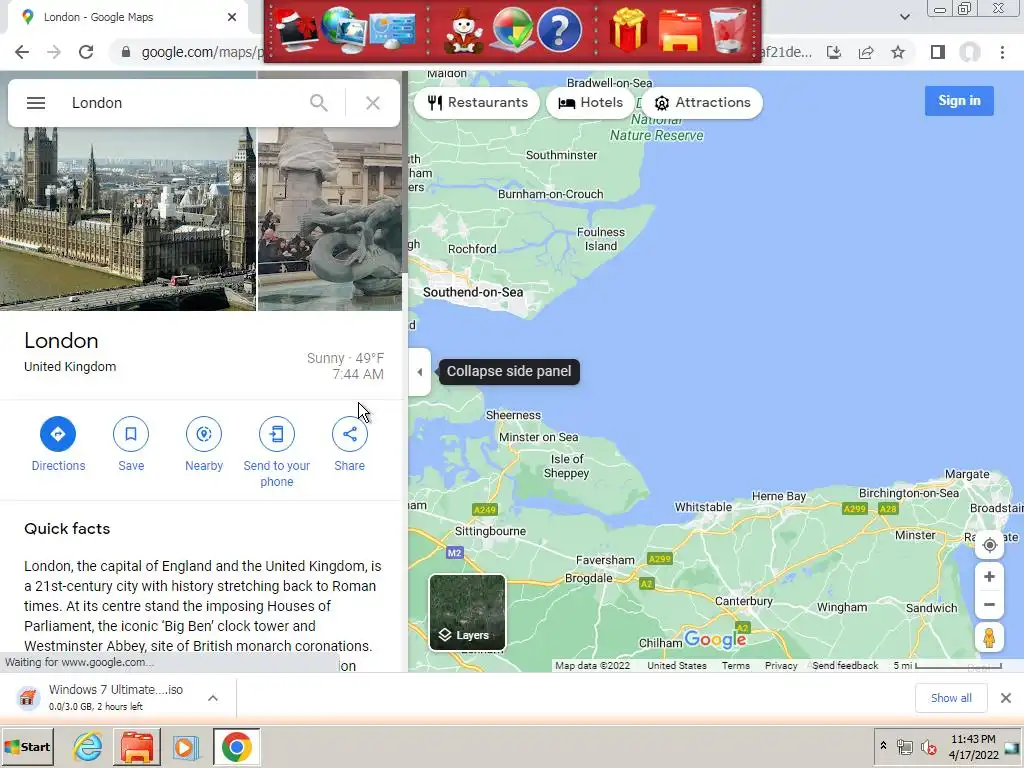Collapse the side panel arrow
The width and height of the screenshot is (1024, 768).
pyautogui.click(x=419, y=372)
